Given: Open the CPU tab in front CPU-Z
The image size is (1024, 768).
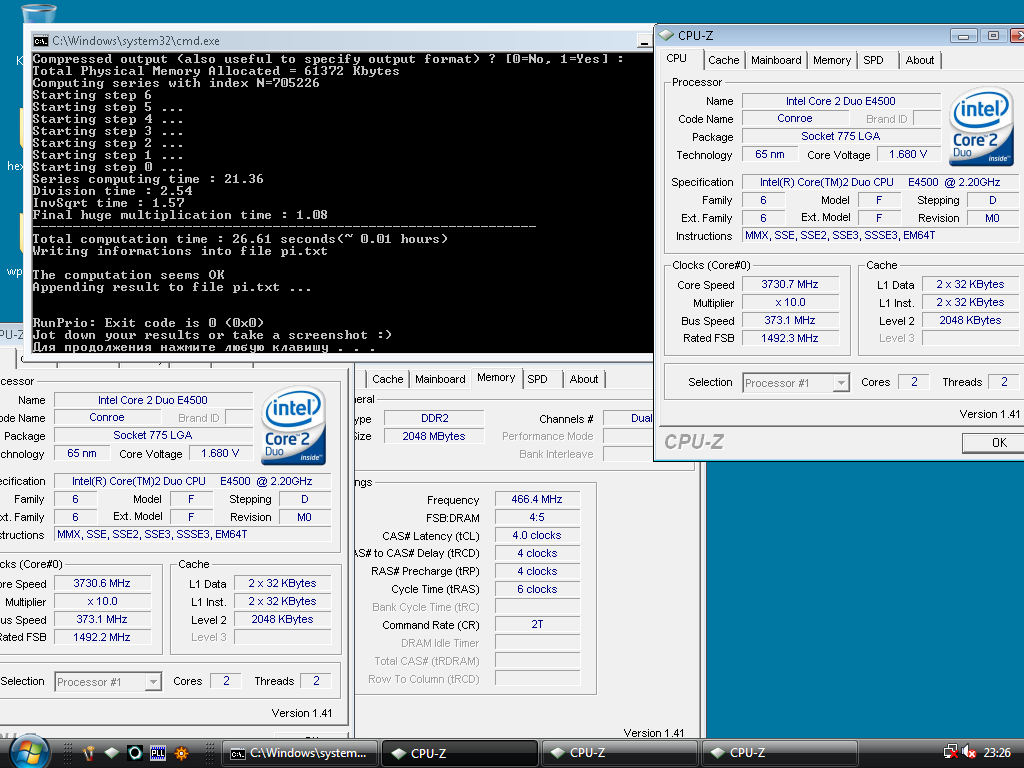Looking at the screenshot, I should pos(677,59).
